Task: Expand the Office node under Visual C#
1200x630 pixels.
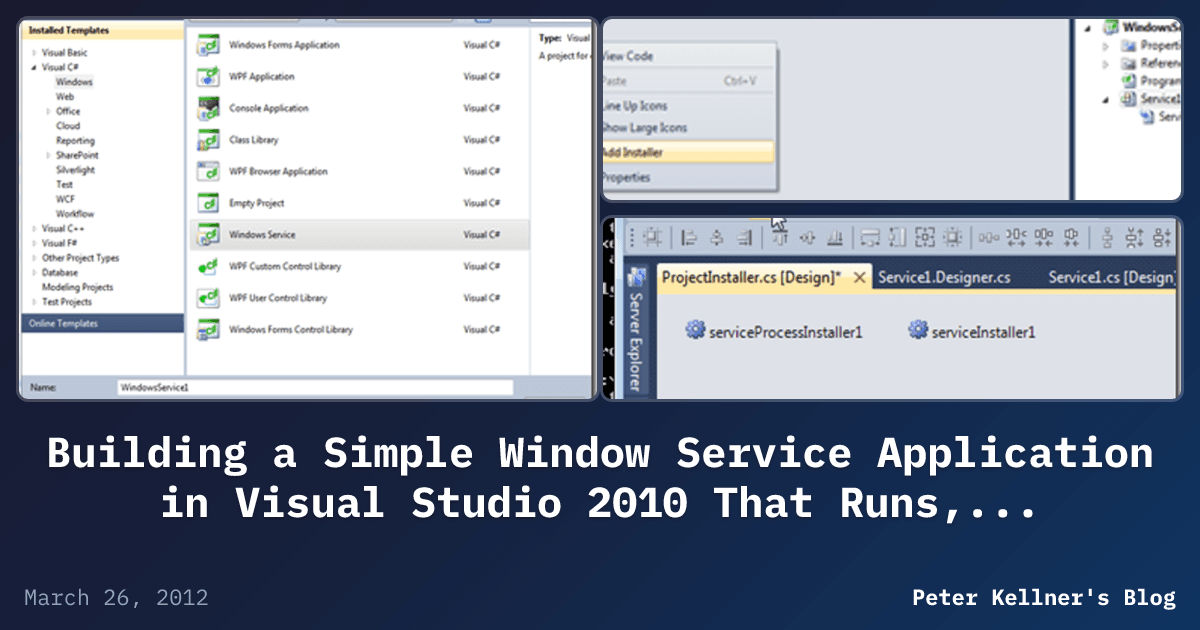Action: pos(49,112)
